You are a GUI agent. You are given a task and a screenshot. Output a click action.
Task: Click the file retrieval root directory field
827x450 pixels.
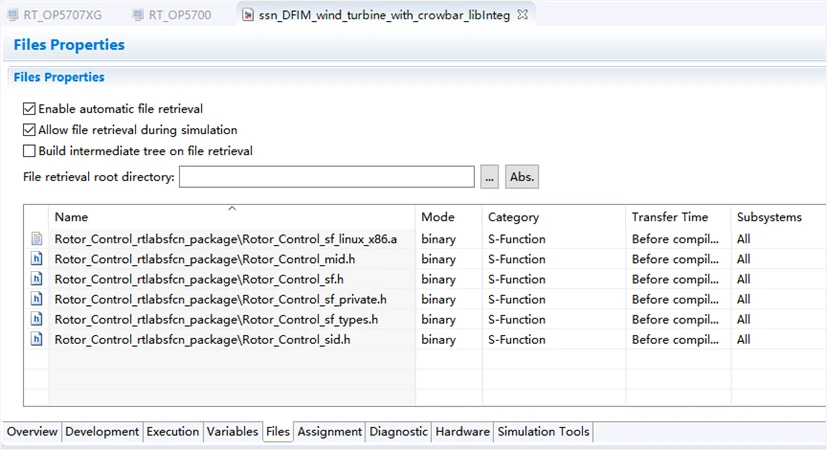click(326, 177)
